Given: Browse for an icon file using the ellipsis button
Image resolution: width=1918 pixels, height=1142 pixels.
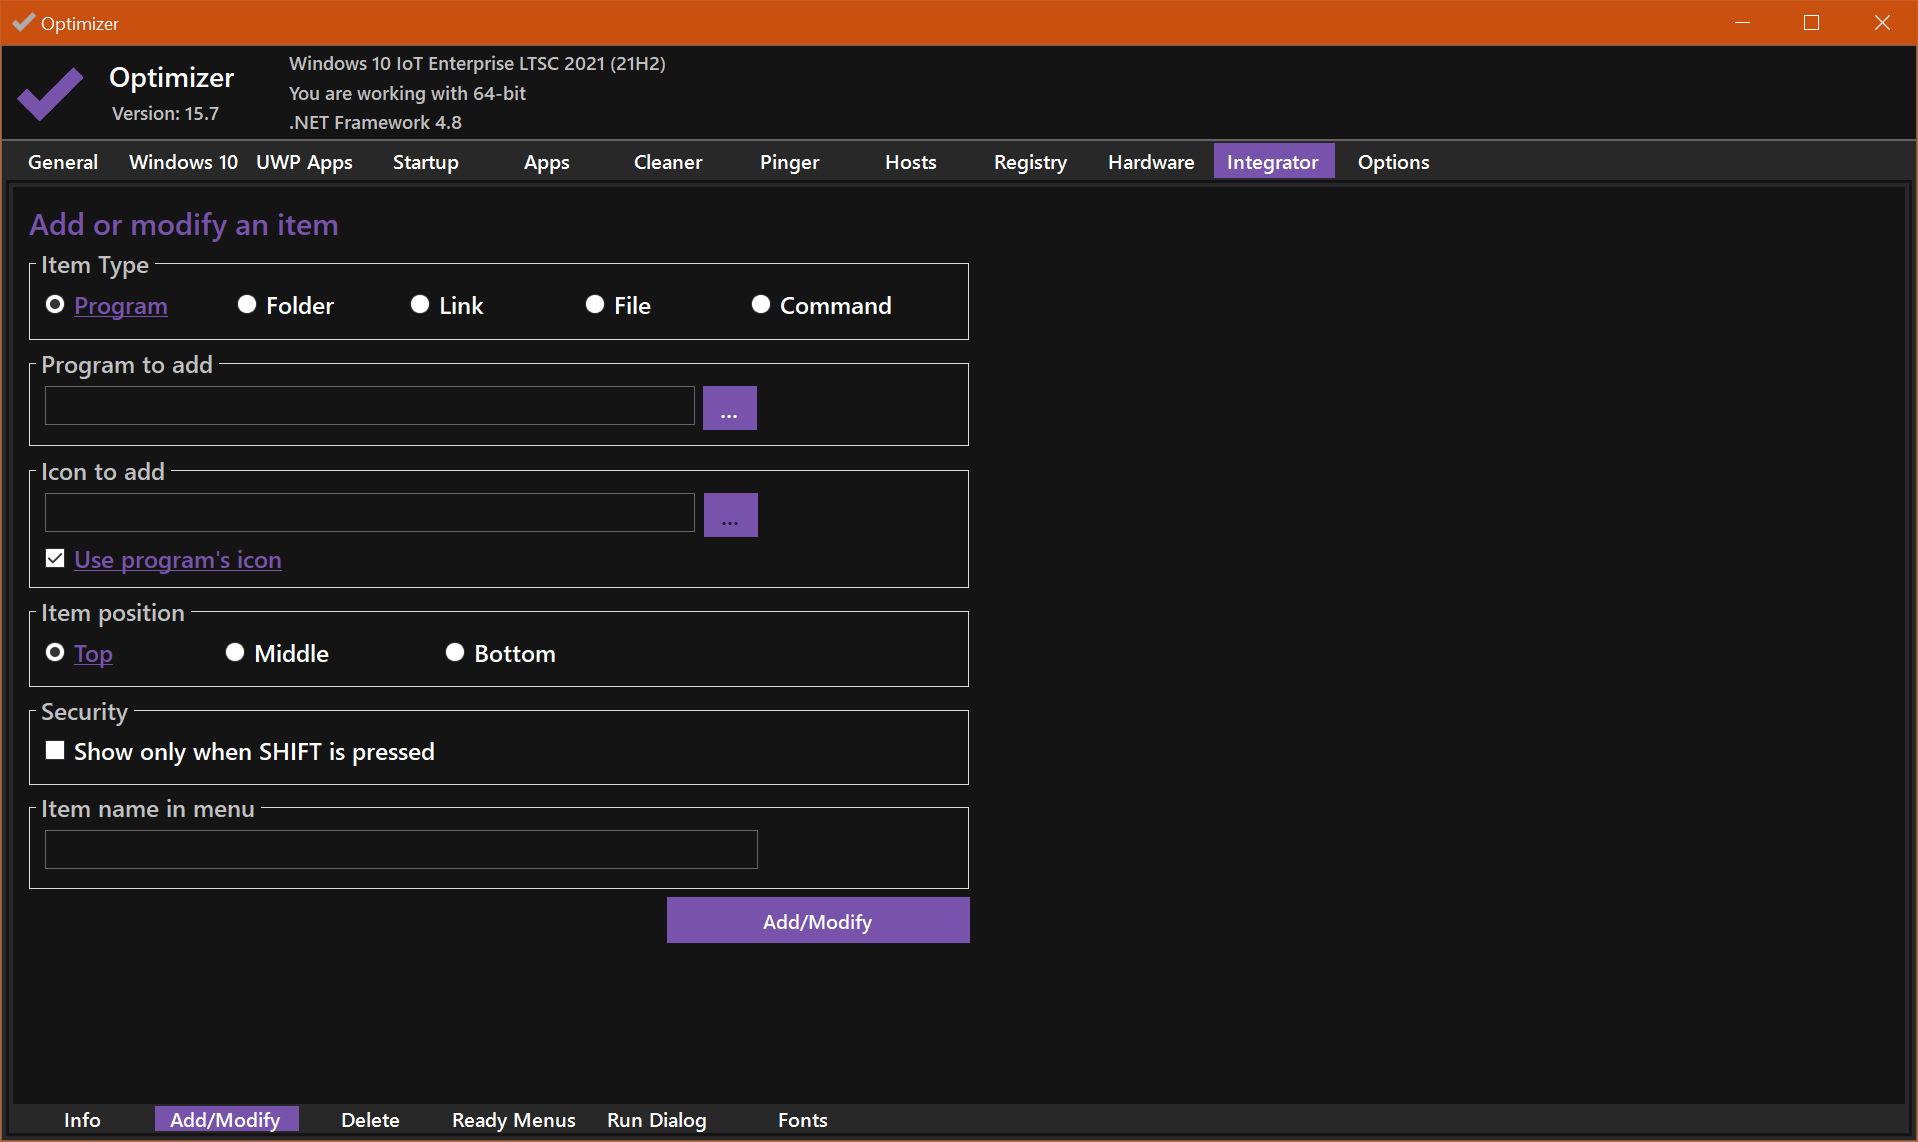Looking at the screenshot, I should tap(729, 514).
